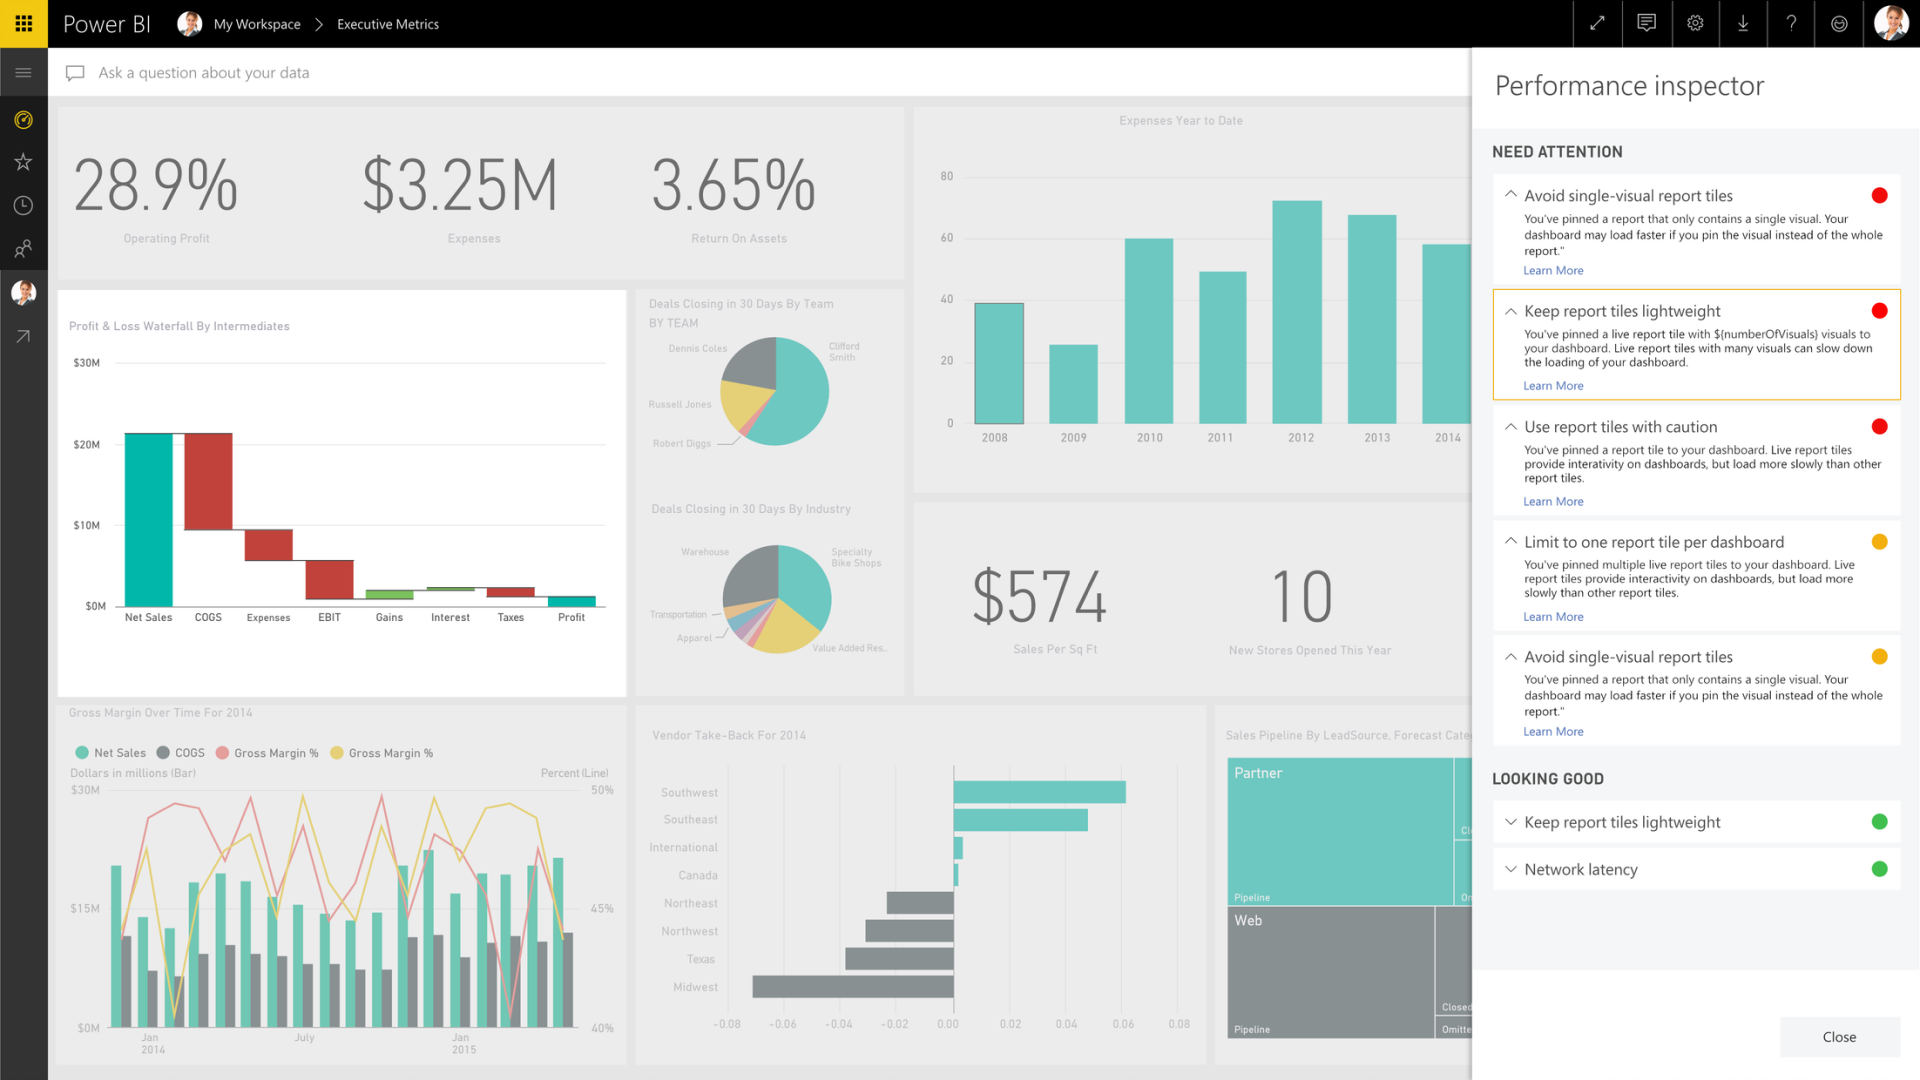Expand the 'Network latency' item
This screenshot has height=1080, width=1920.
click(x=1510, y=870)
